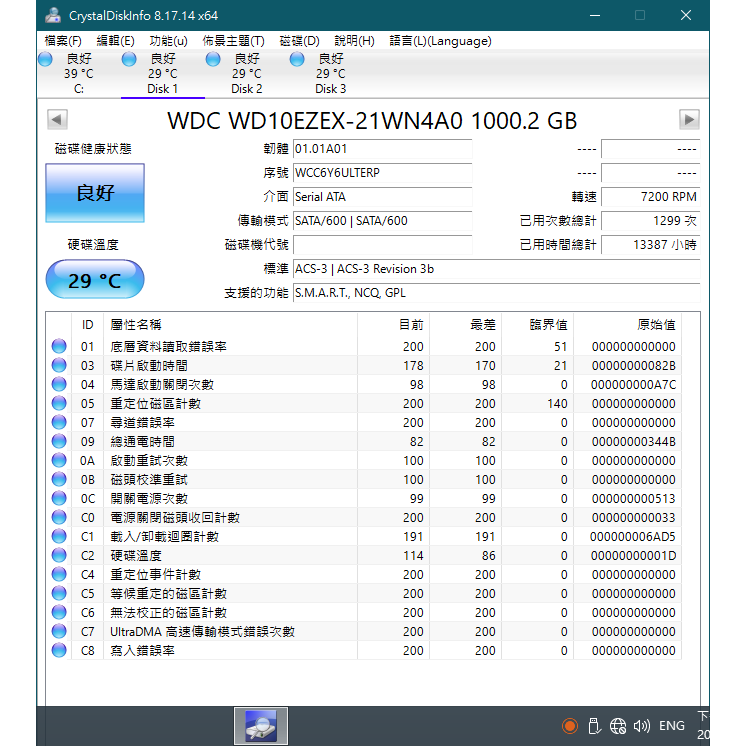Click the USB safely remove tray icon
Image resolution: width=746 pixels, height=746 pixels.
point(594,726)
